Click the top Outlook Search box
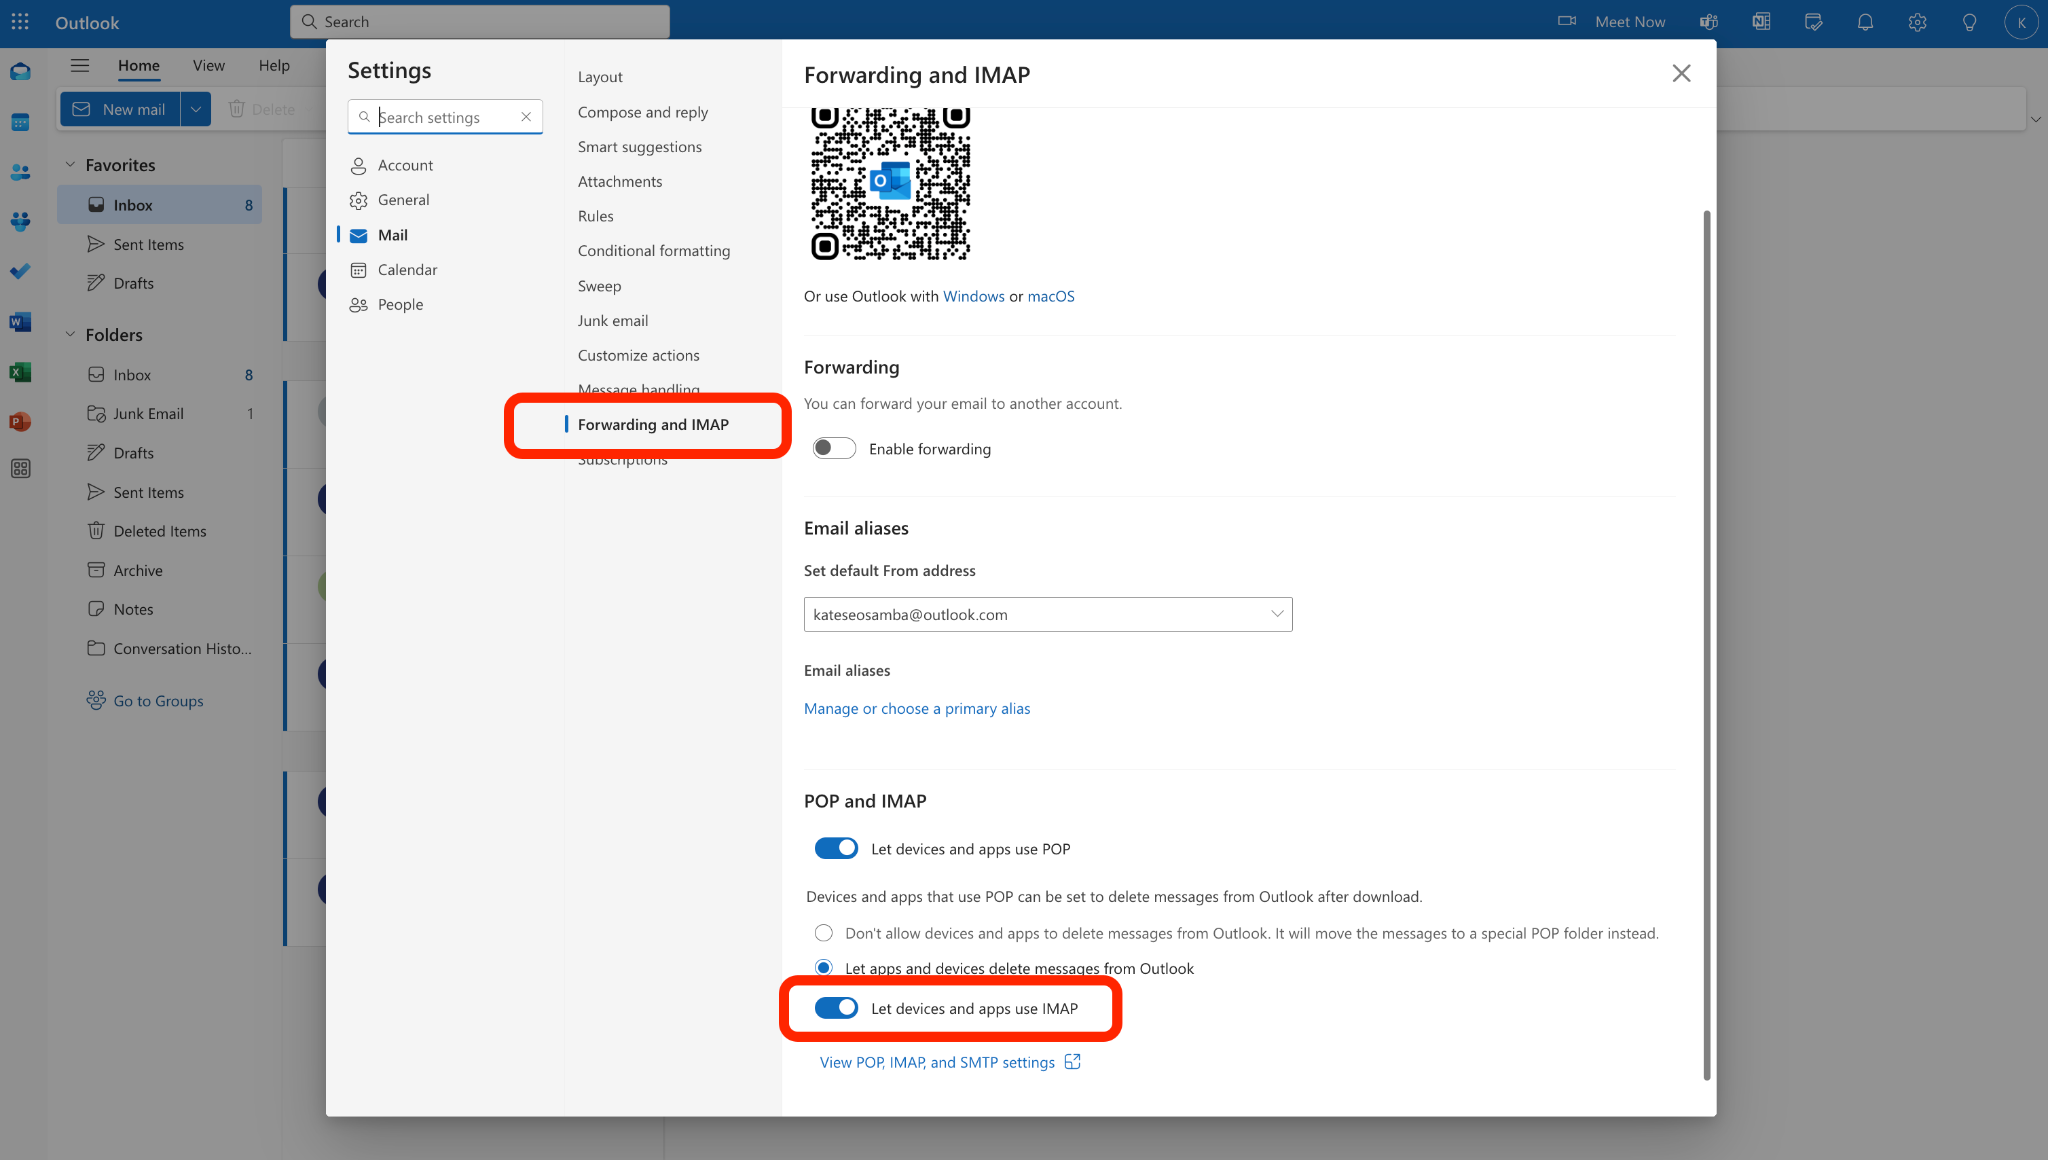Viewport: 2048px width, 1160px height. (480, 21)
